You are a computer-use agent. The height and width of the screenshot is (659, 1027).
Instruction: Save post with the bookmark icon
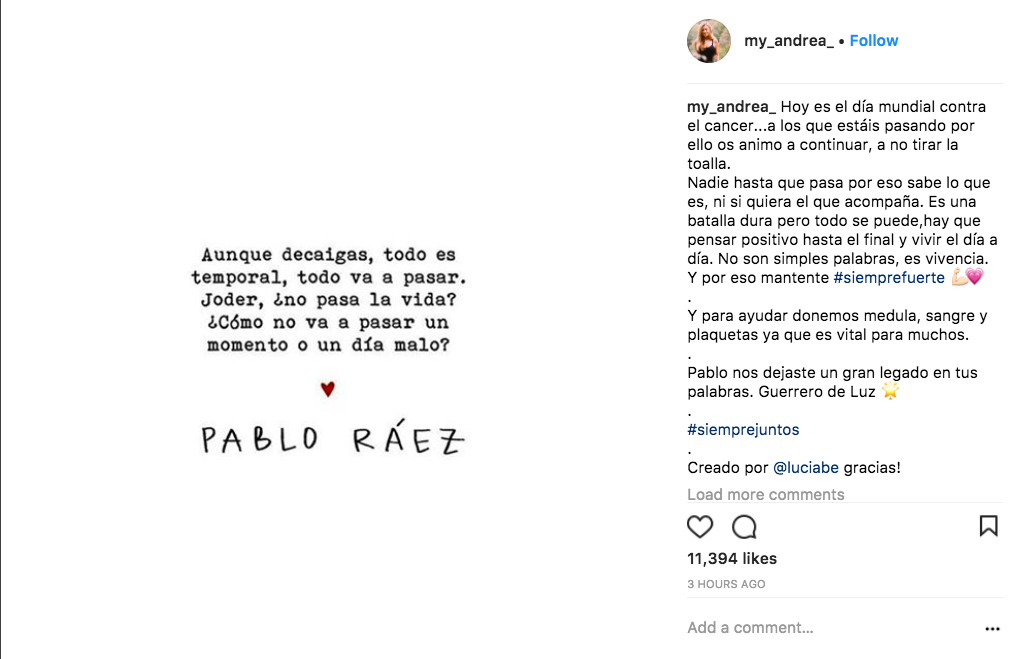click(x=988, y=526)
